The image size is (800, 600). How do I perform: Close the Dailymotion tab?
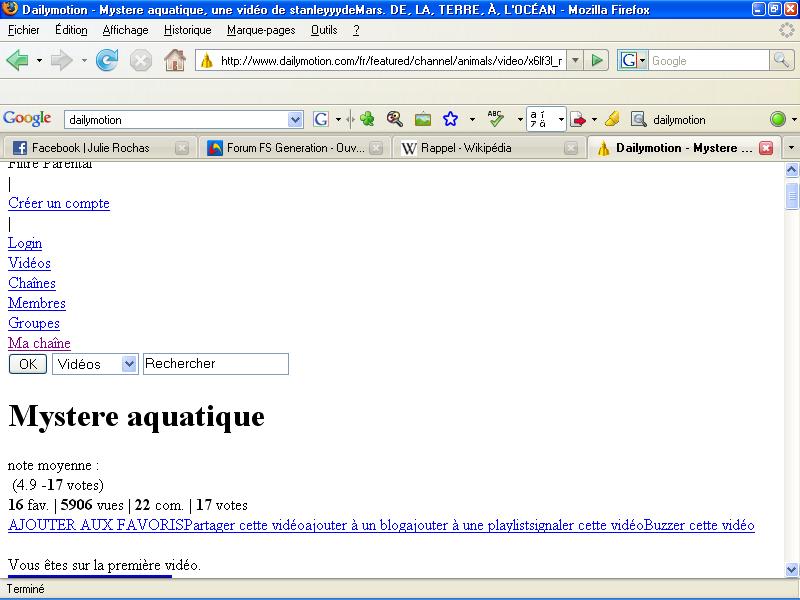(766, 148)
